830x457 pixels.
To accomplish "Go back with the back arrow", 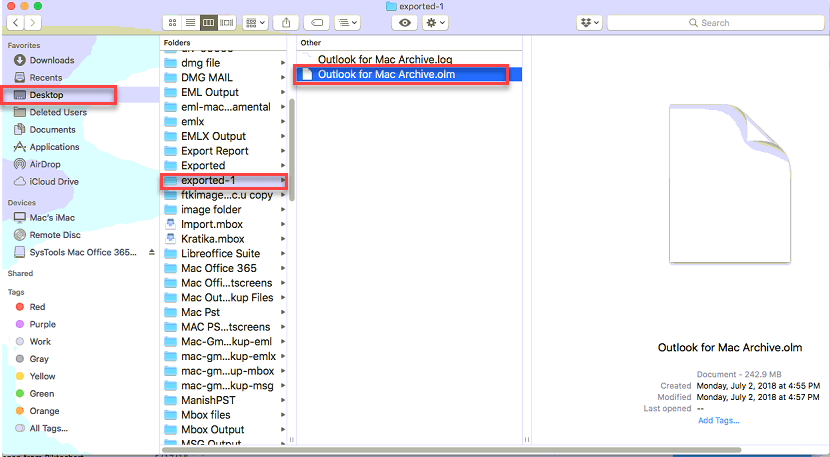I will [17, 22].
